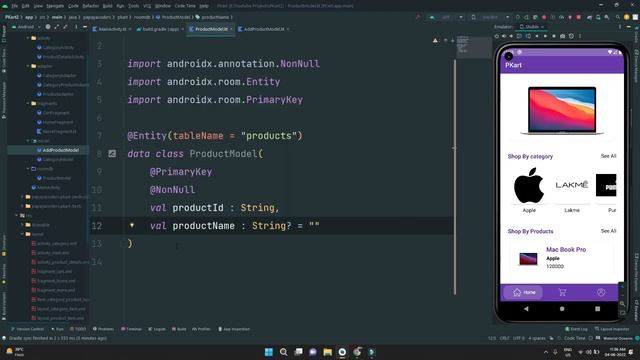This screenshot has height=360, width=640.
Task: Click Android home button on emulator
Action: [x=562, y=309]
